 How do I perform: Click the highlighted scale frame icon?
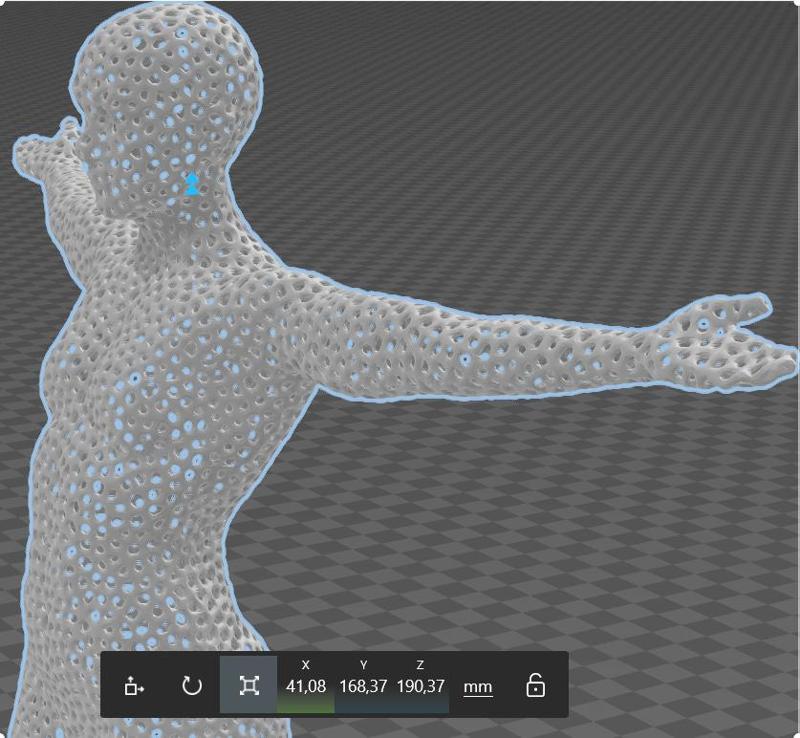pyautogui.click(x=248, y=686)
